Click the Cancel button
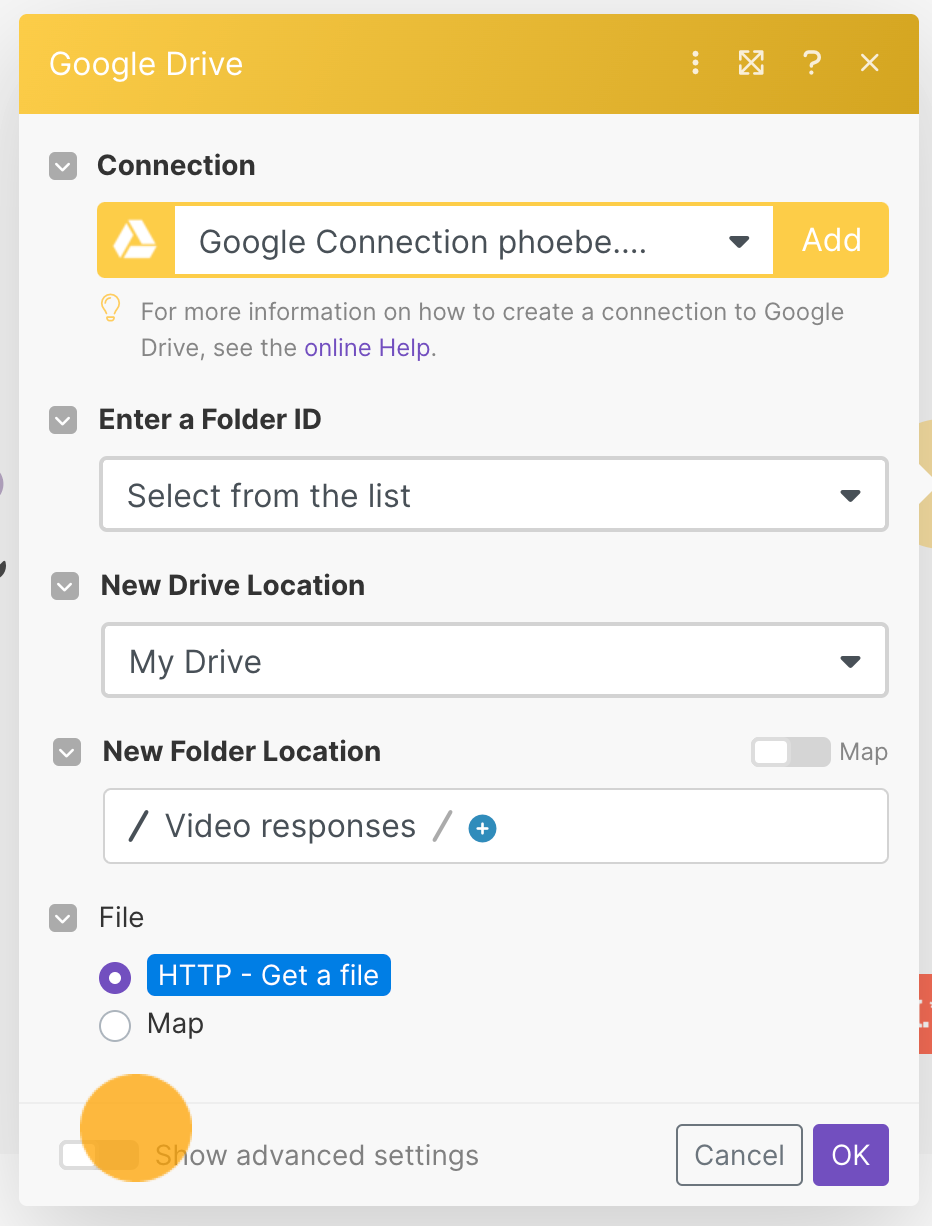932x1226 pixels. pos(739,1155)
